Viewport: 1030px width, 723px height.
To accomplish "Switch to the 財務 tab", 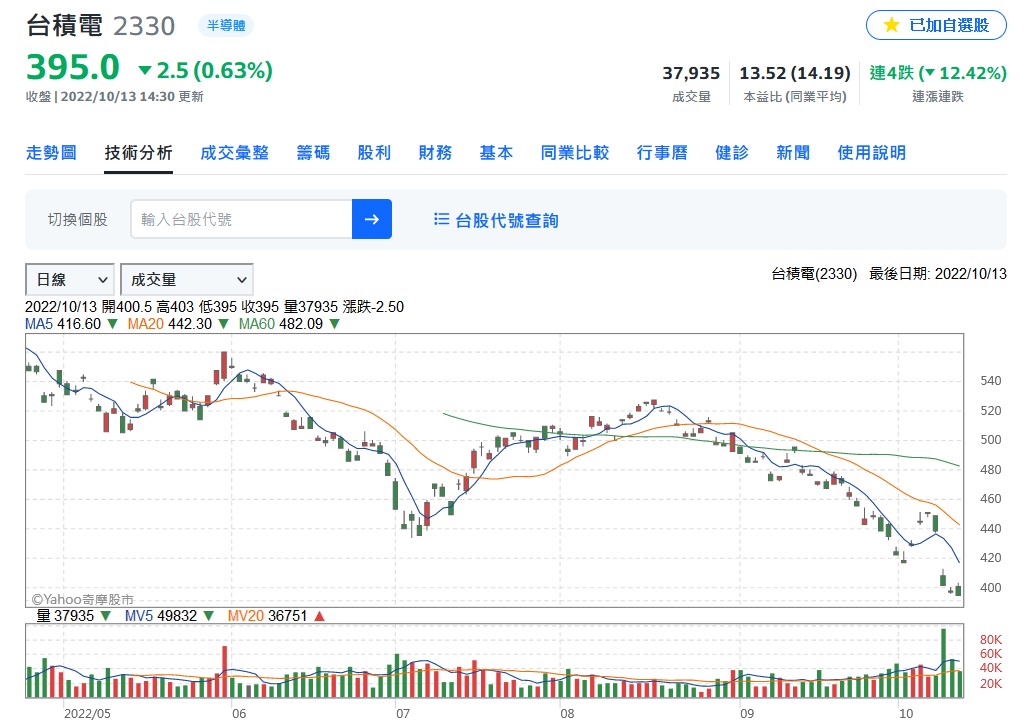I will (x=436, y=153).
